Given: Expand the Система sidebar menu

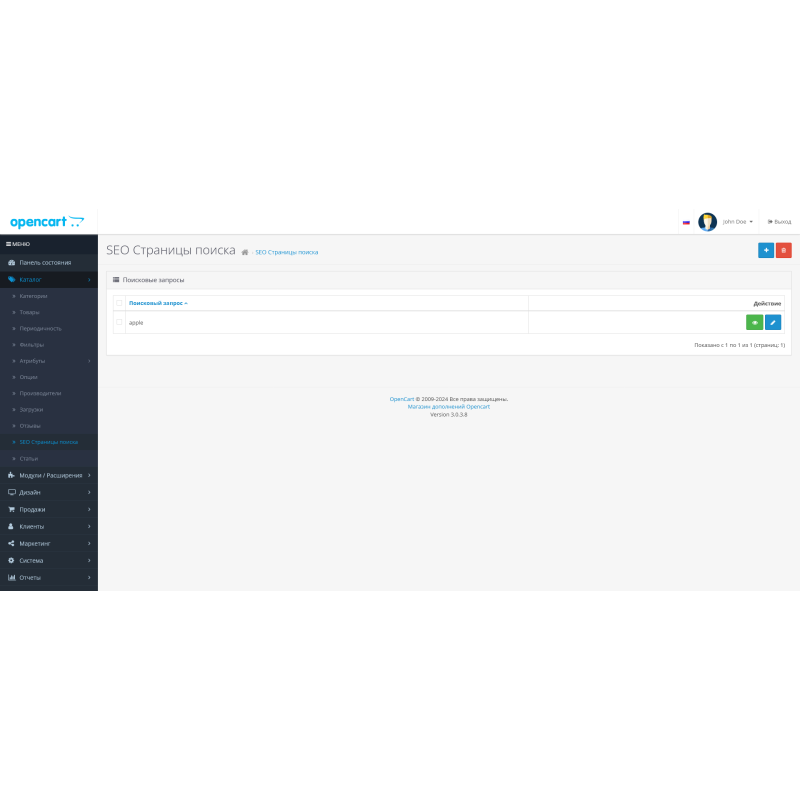Looking at the screenshot, I should (x=31, y=560).
